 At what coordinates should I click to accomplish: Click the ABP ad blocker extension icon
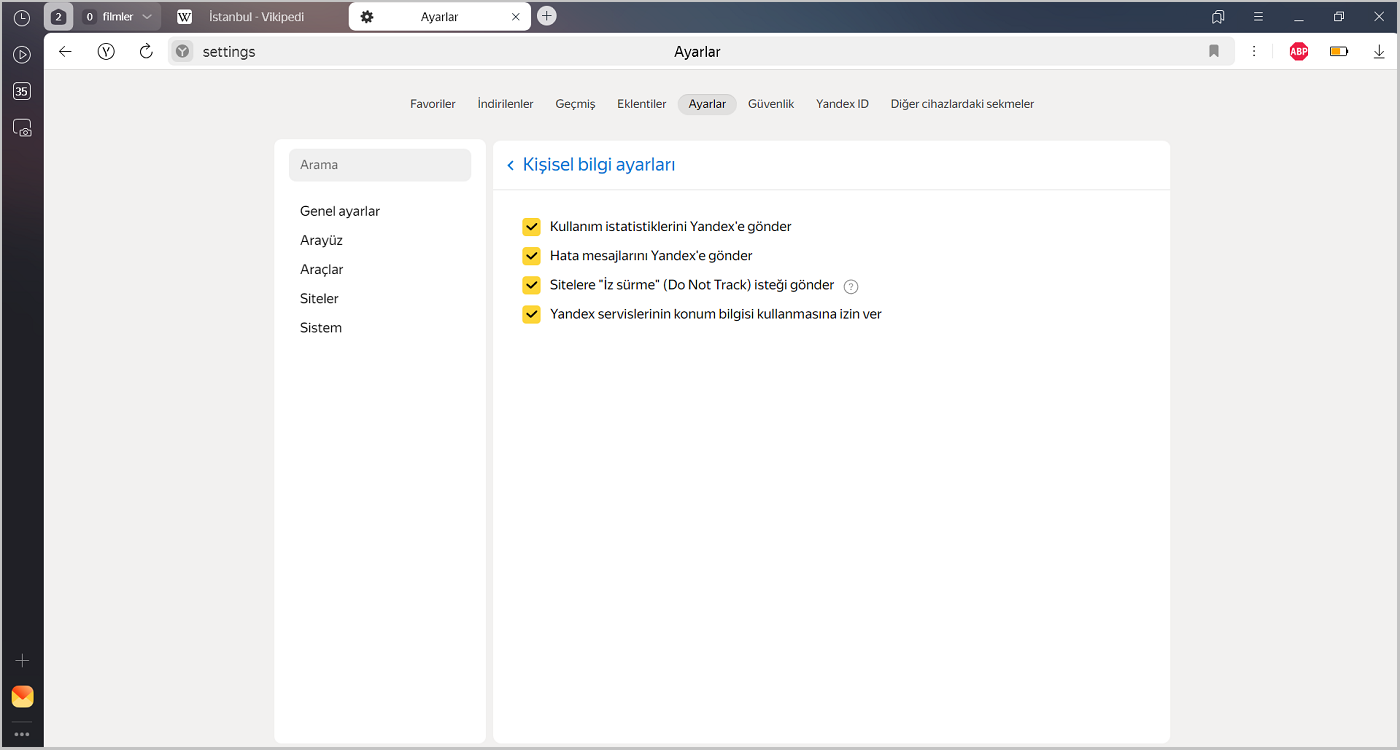tap(1298, 52)
